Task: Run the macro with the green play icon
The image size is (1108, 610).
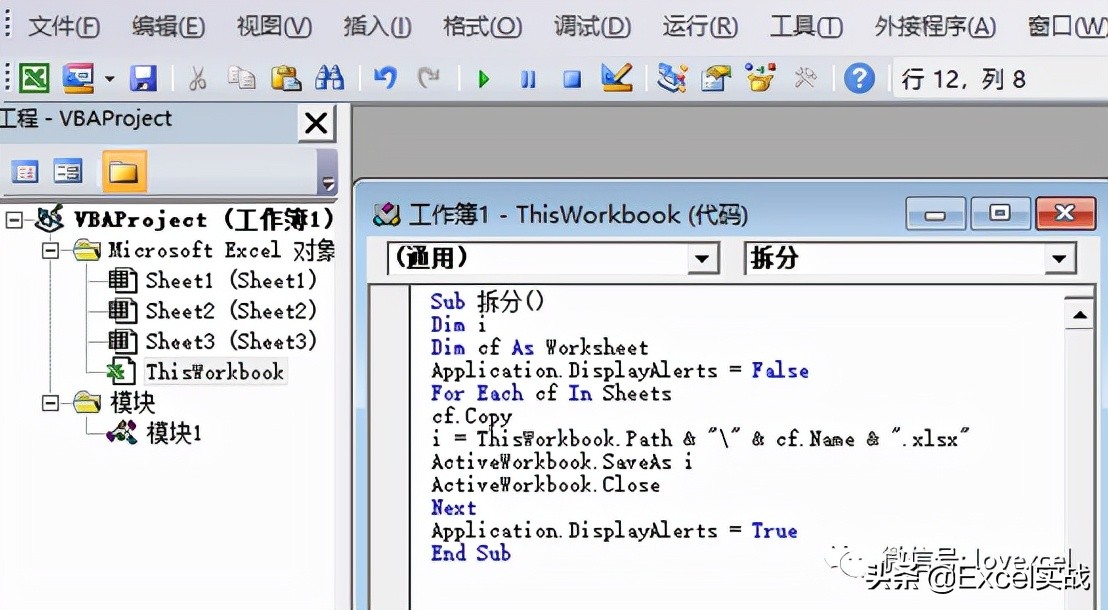Action: (x=484, y=78)
